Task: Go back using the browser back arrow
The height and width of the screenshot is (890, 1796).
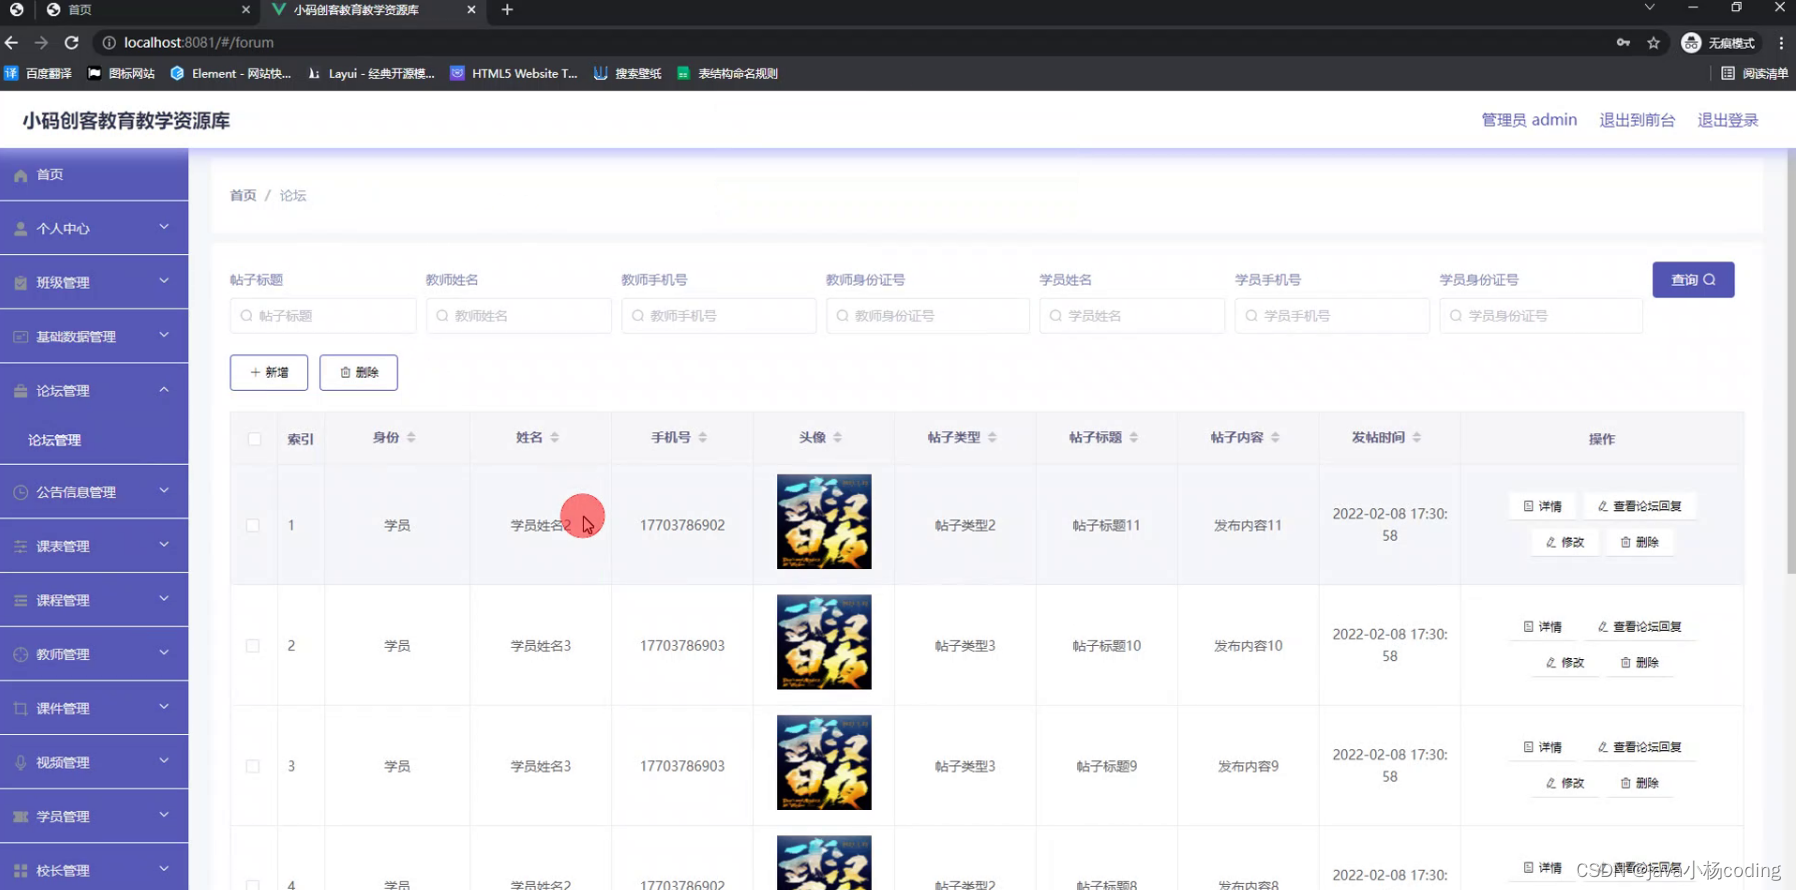Action: pyautogui.click(x=11, y=43)
